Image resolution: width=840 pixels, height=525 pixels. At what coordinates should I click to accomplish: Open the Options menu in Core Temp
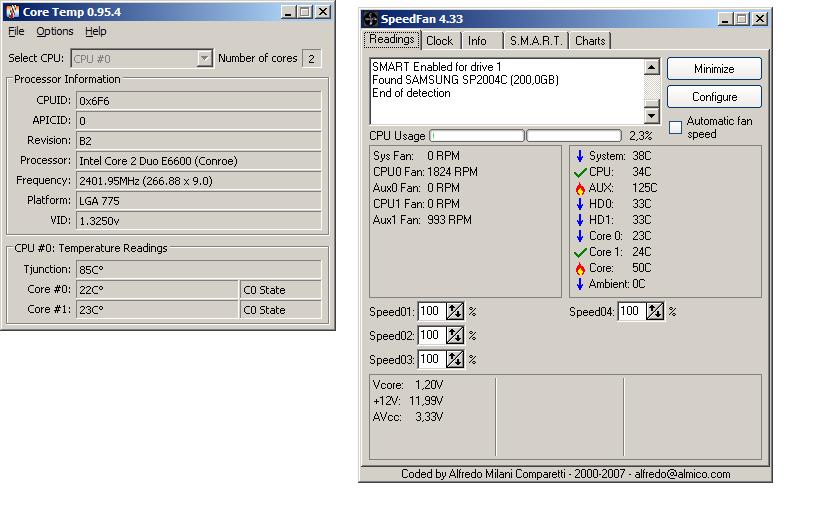point(55,31)
